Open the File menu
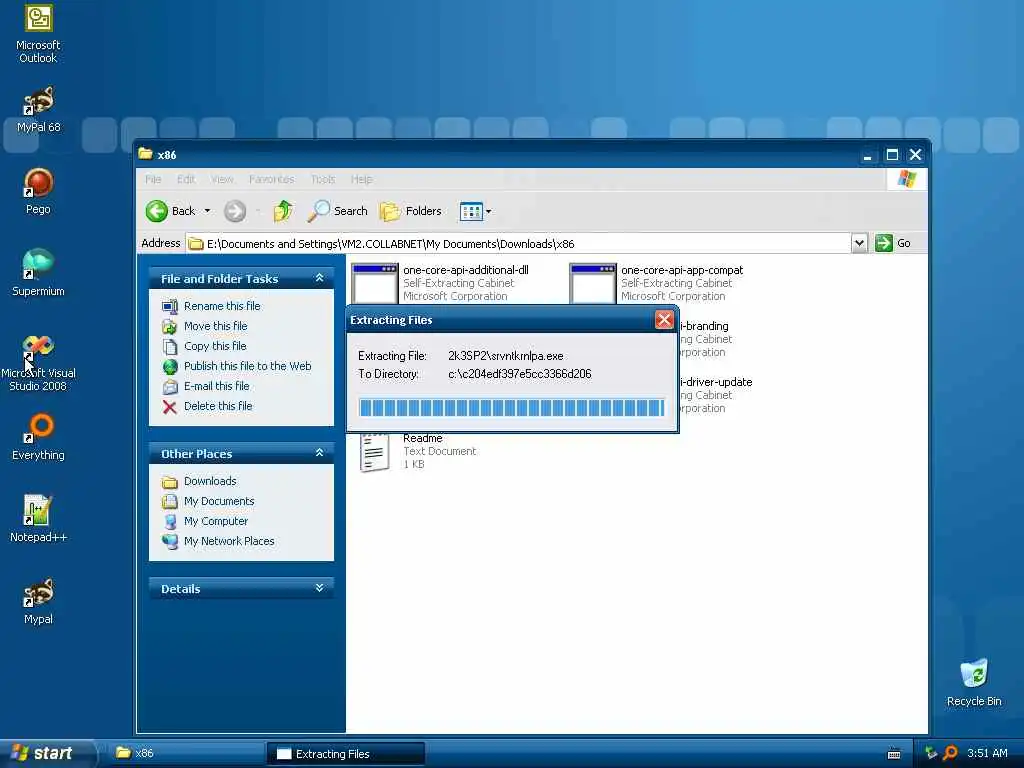The image size is (1024, 768). point(153,179)
